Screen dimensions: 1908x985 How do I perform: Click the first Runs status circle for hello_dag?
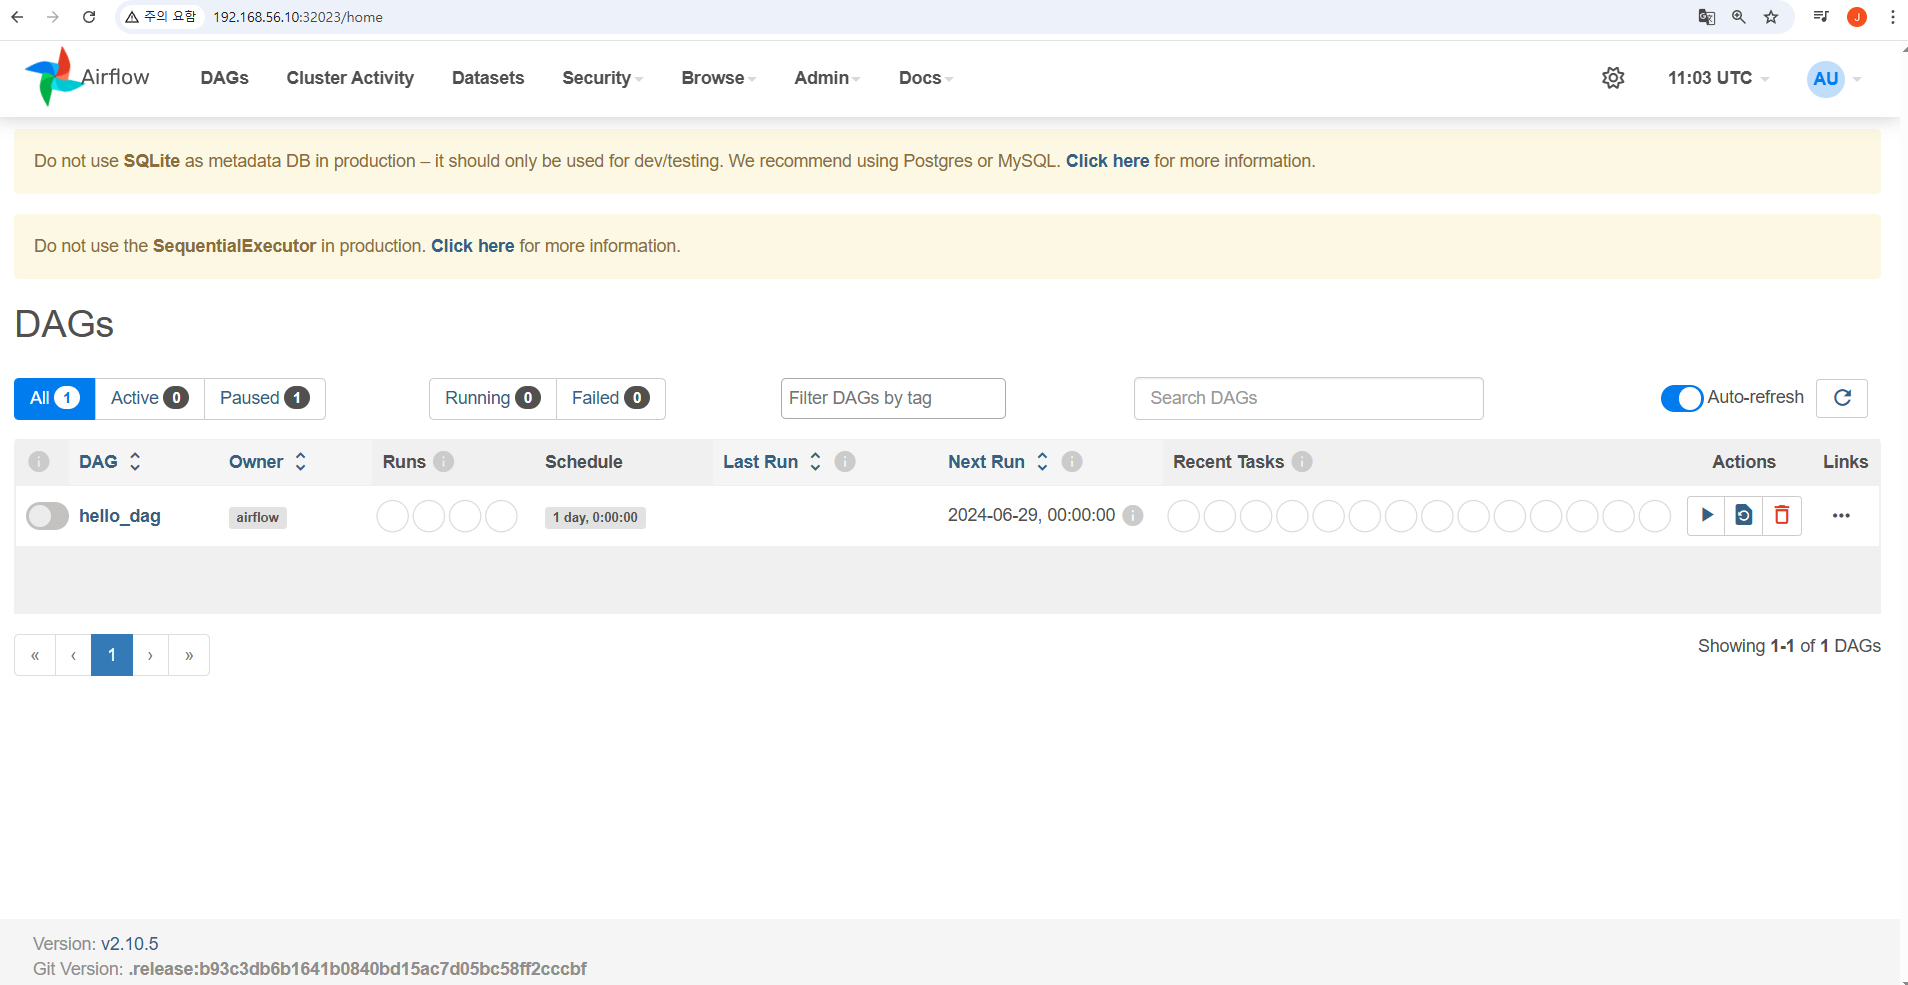[392, 516]
